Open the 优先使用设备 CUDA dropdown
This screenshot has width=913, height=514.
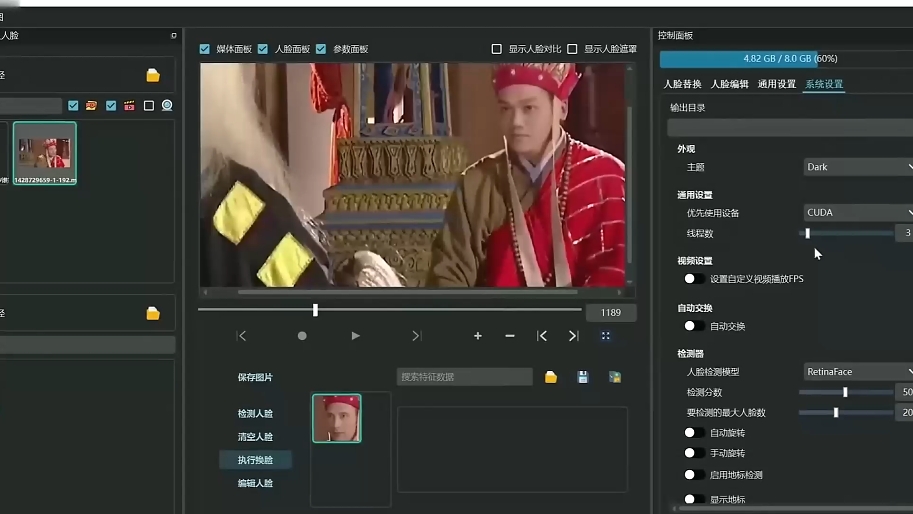pos(858,212)
